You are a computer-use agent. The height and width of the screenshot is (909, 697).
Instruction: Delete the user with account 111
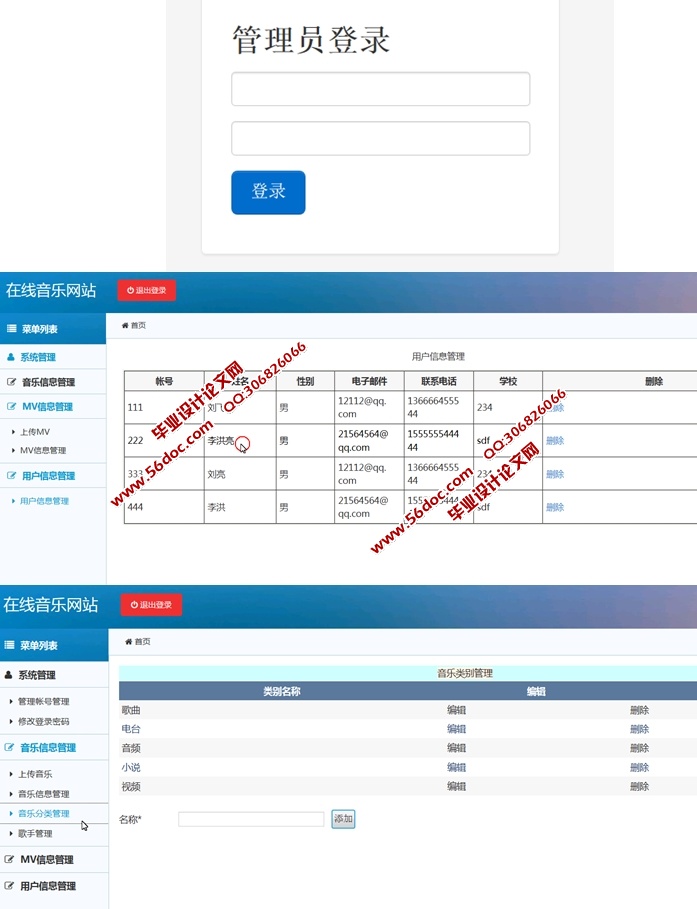(555, 408)
